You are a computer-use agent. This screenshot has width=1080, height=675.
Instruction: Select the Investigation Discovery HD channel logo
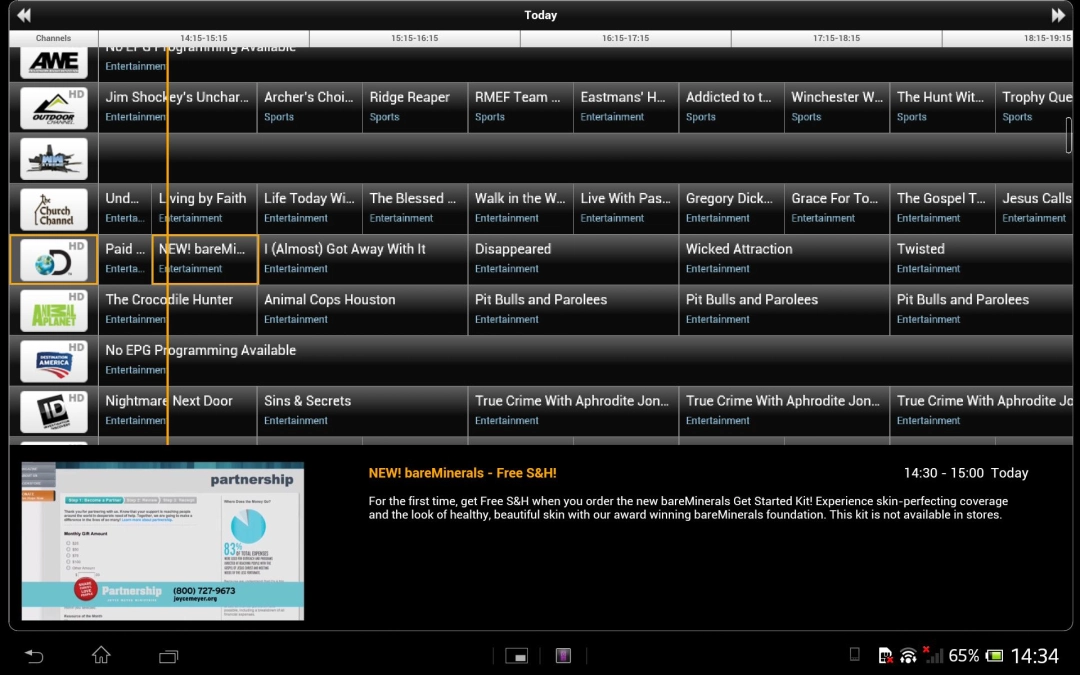pyautogui.click(x=54, y=411)
